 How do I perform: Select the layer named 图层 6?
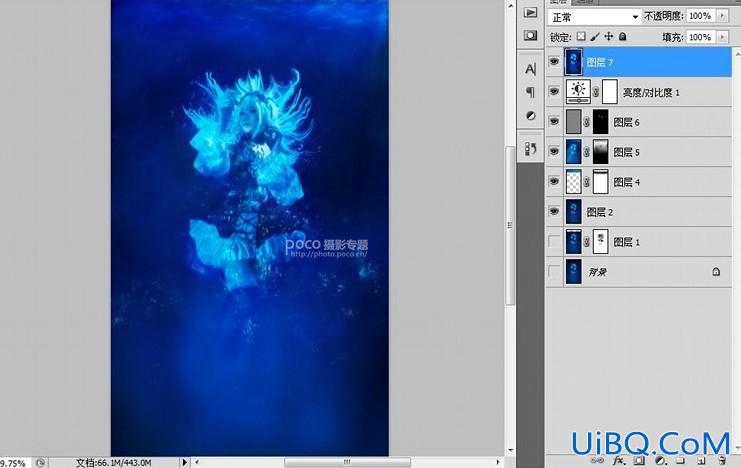coord(627,122)
